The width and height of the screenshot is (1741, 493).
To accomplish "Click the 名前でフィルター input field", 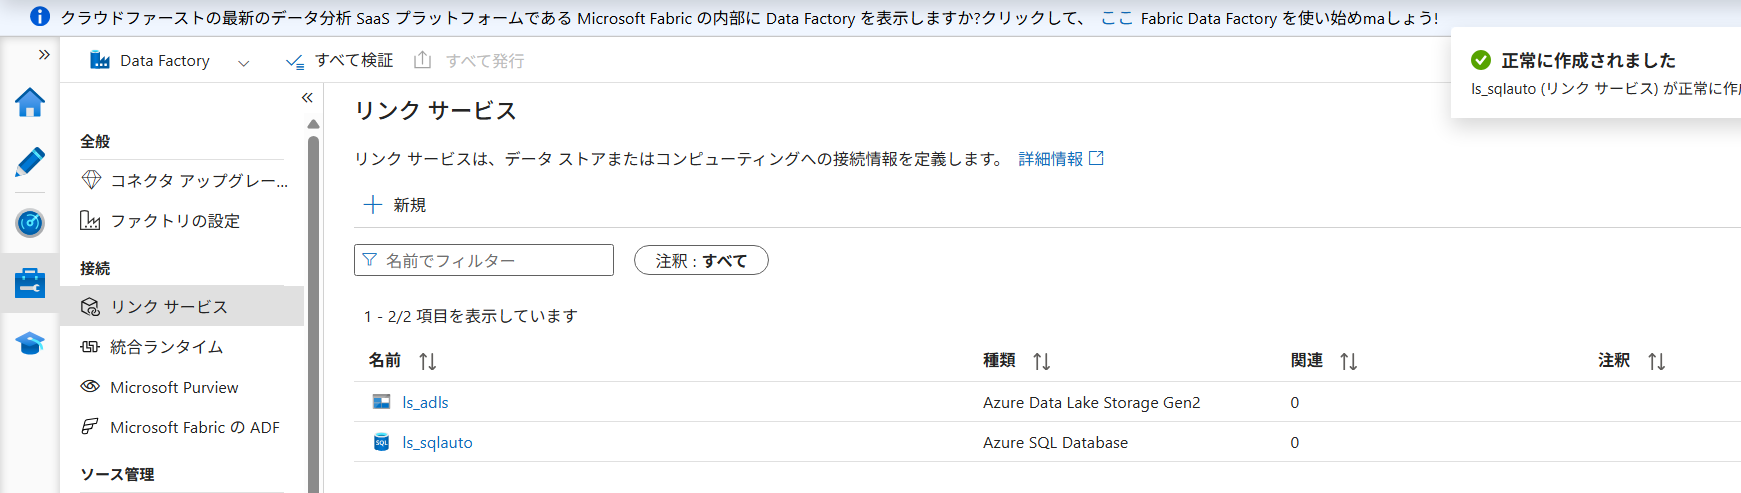I will pyautogui.click(x=484, y=260).
